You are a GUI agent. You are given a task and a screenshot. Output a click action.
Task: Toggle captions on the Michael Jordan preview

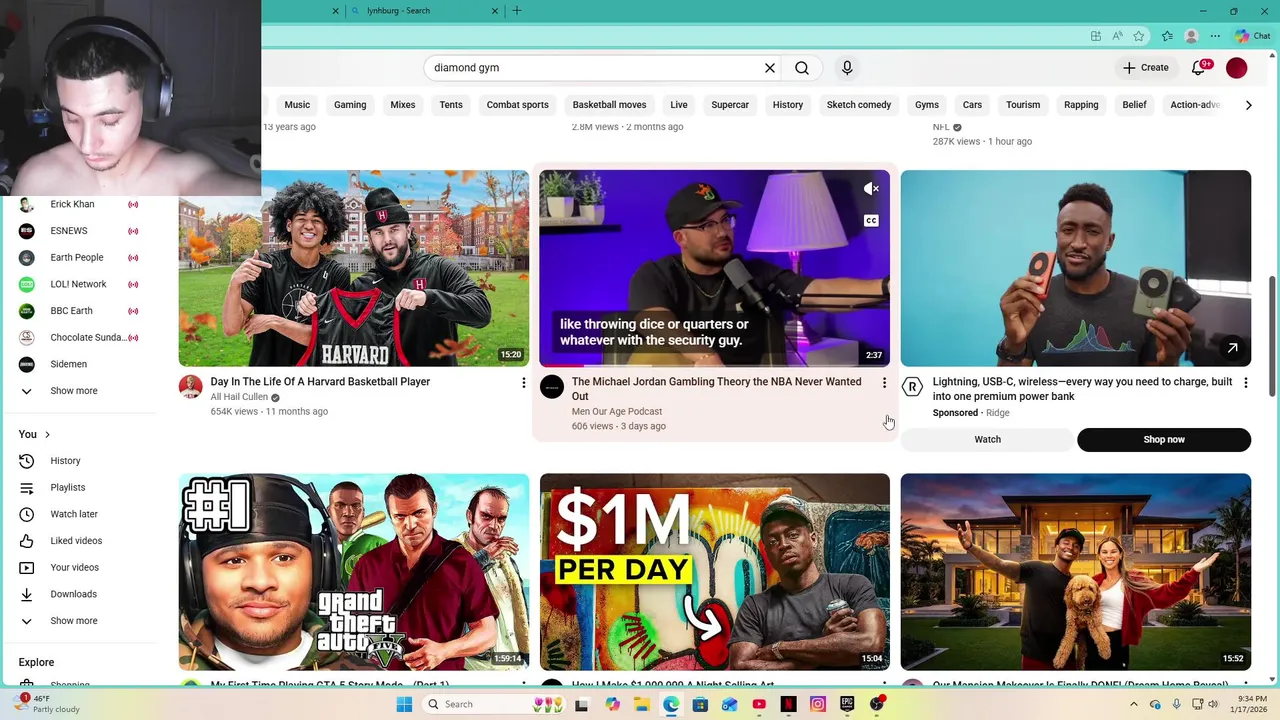click(871, 221)
